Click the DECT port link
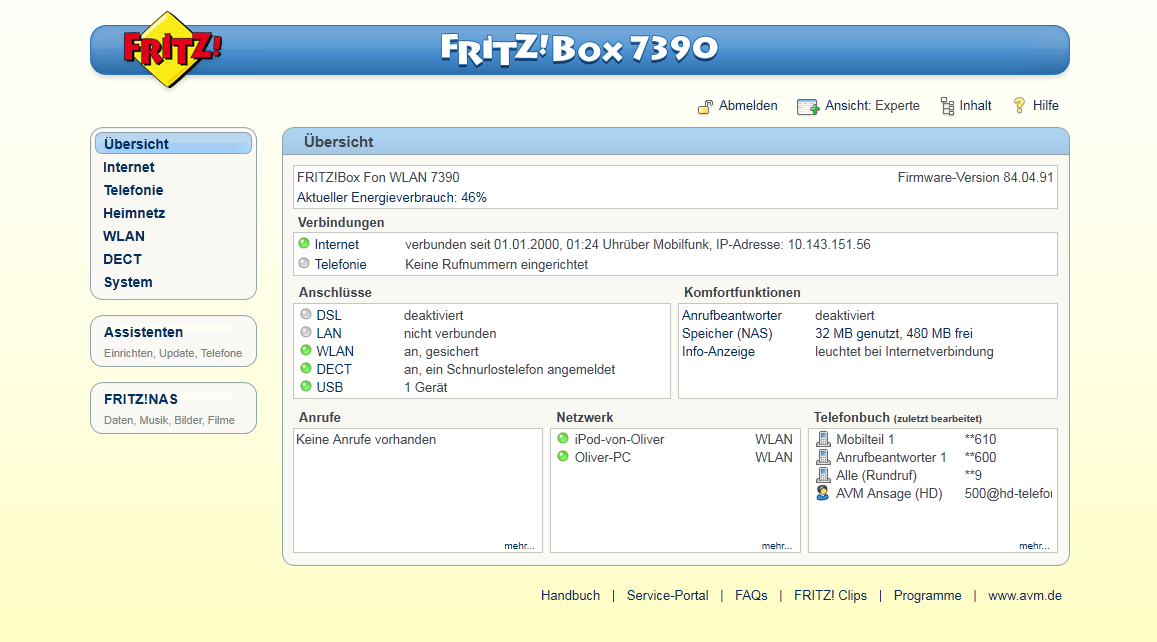The width and height of the screenshot is (1157, 642). coord(334,369)
